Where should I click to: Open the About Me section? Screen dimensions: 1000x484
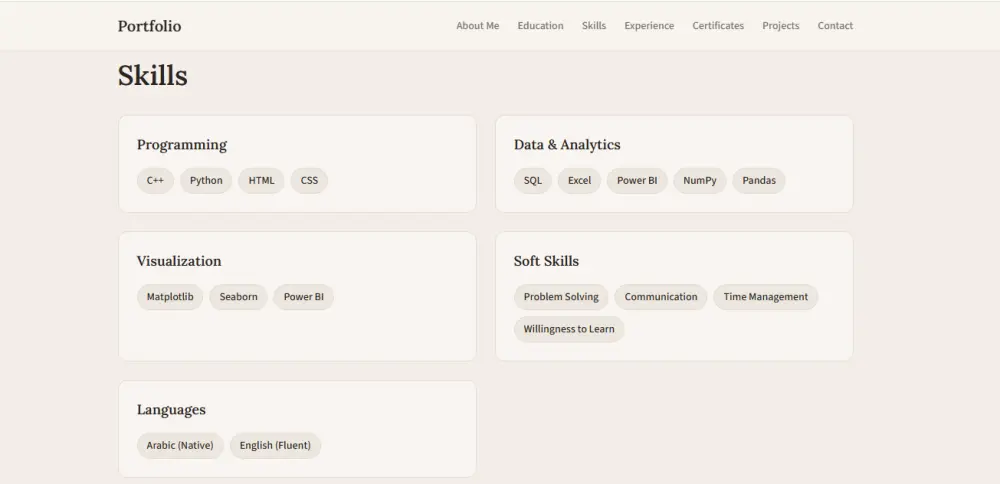pos(477,26)
